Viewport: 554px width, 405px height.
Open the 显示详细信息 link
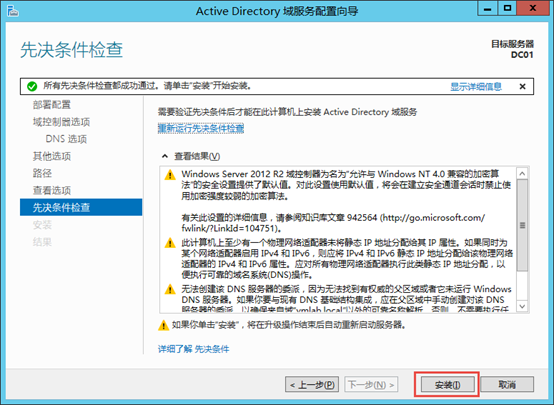476,87
